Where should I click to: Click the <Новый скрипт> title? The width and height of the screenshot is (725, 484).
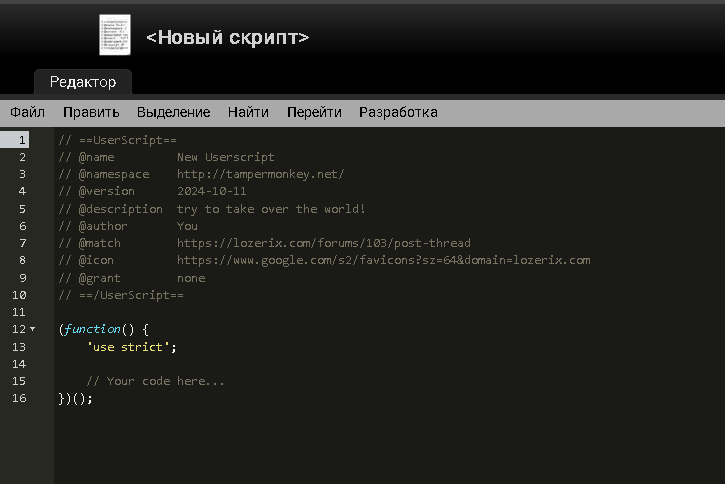point(227,37)
